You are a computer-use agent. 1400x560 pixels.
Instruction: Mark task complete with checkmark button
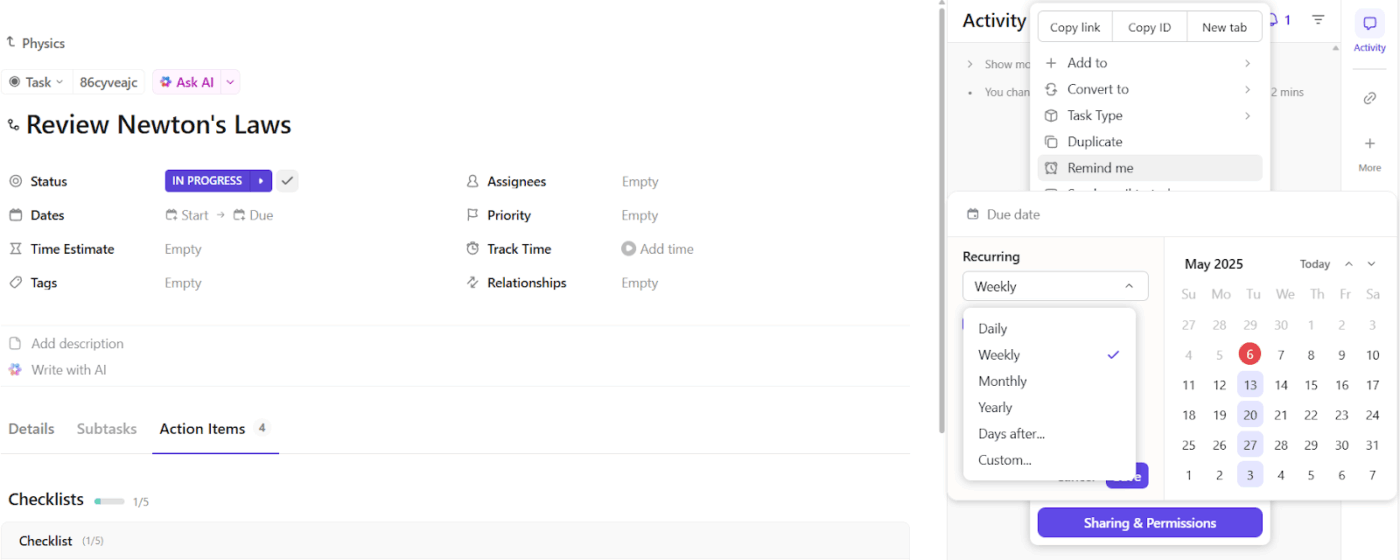tap(287, 181)
